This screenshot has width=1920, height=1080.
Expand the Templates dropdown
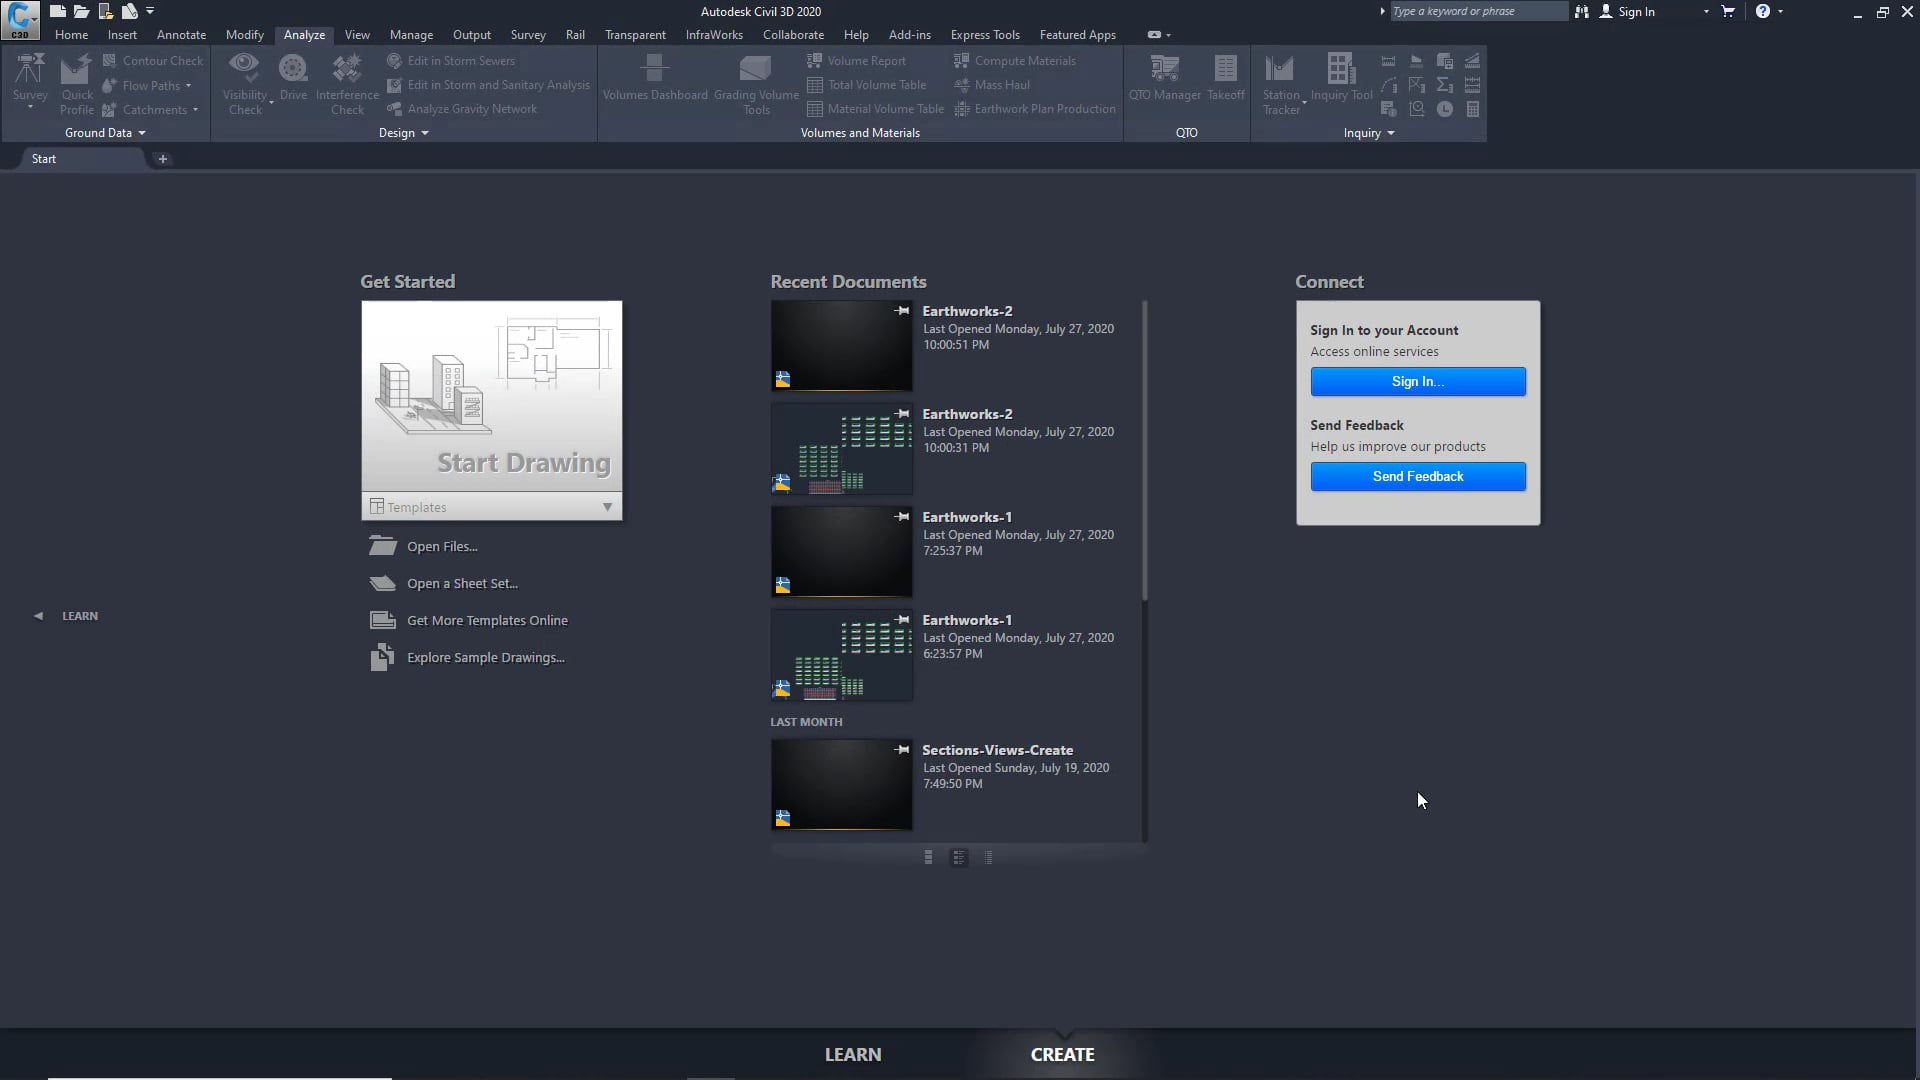[607, 507]
